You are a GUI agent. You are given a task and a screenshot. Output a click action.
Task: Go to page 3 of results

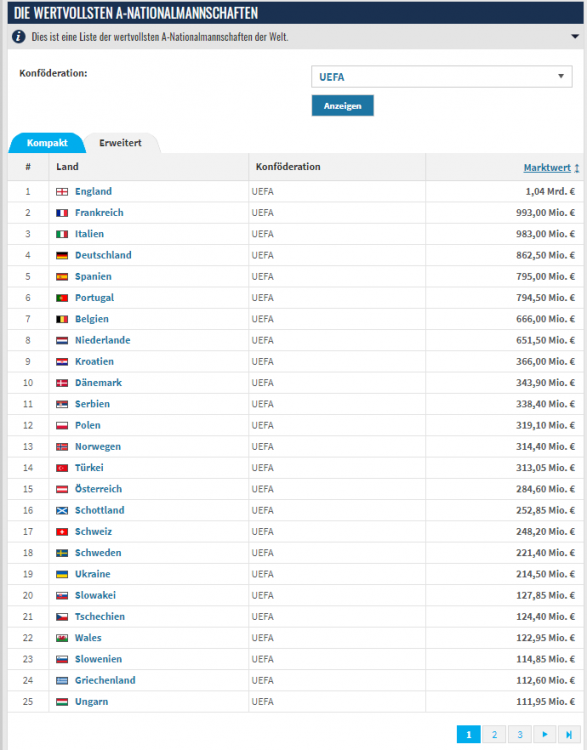tap(520, 734)
